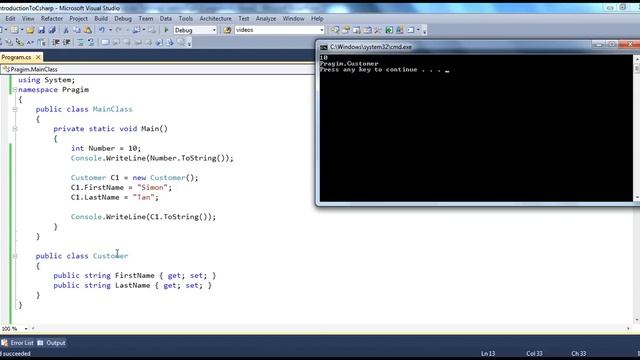Collapse the Customer class outline
Viewport: 640px width, 360px height.
pos(15,256)
